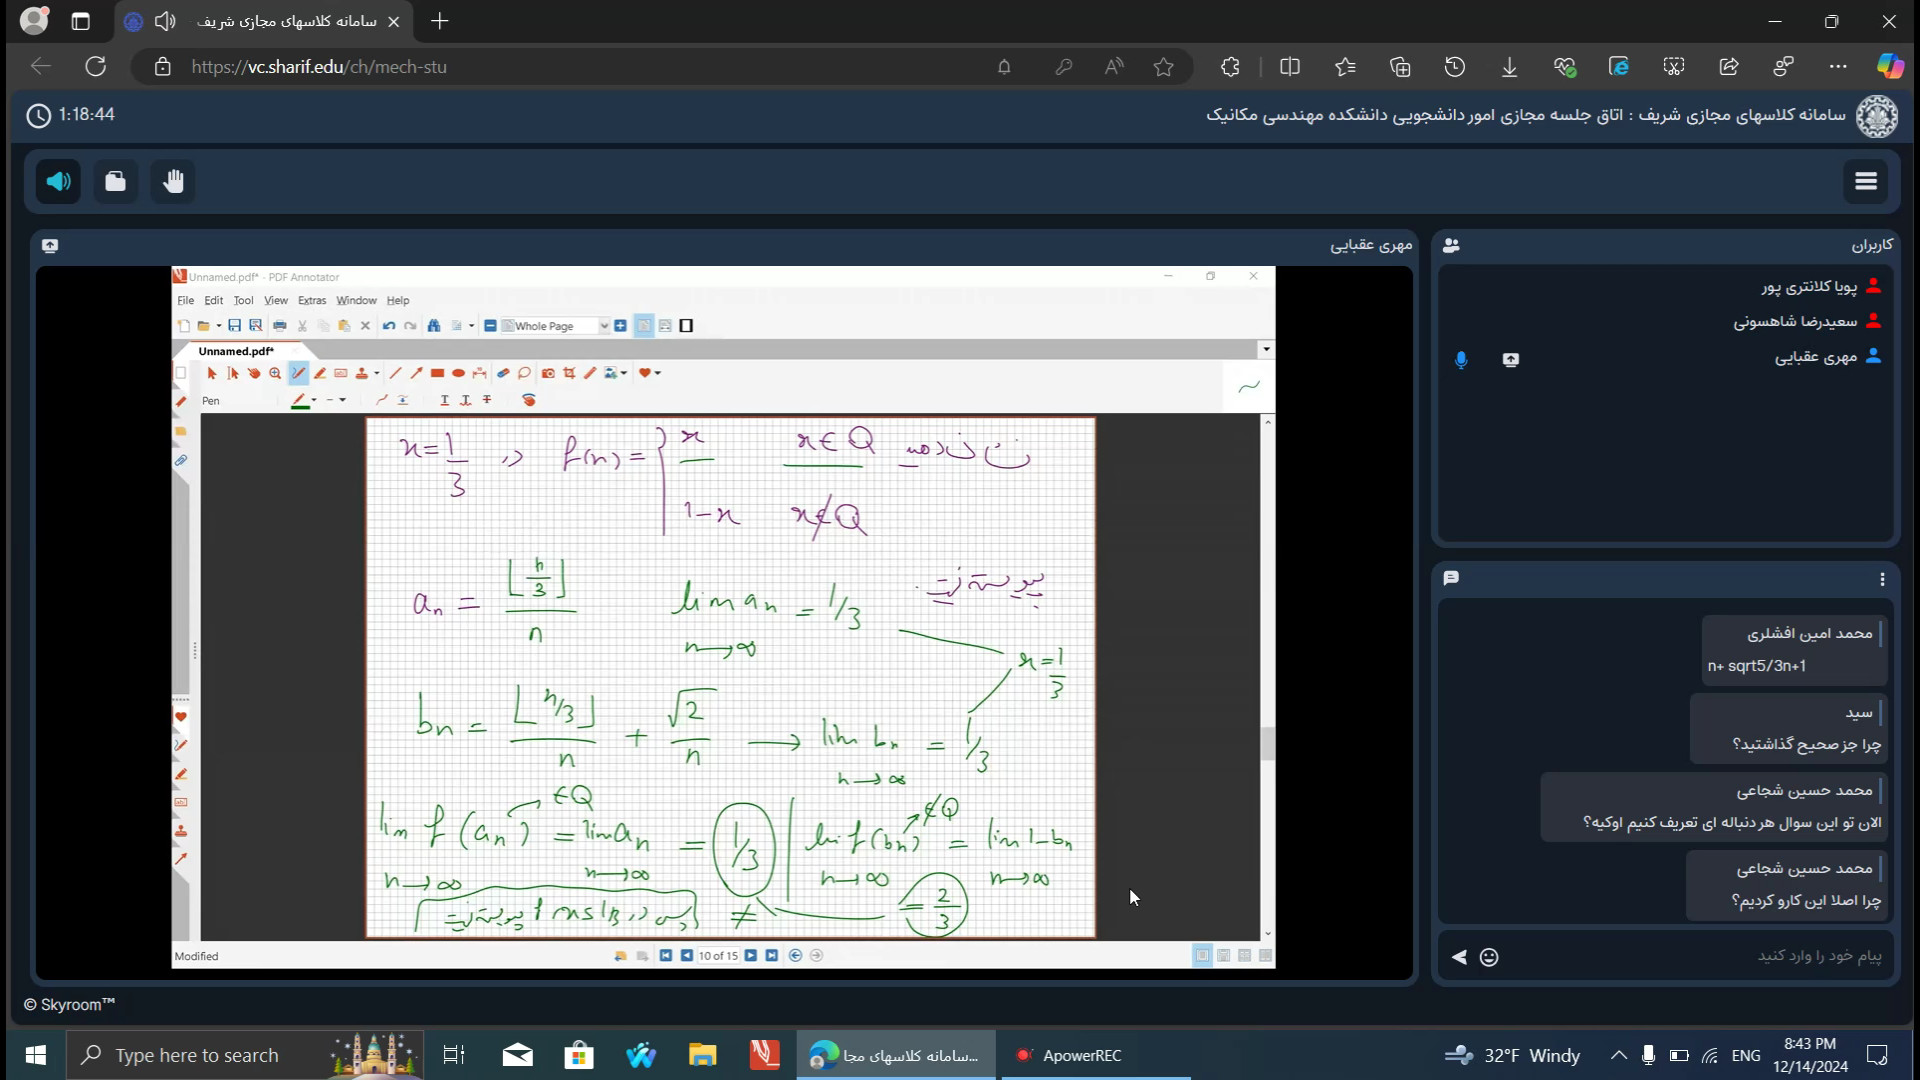Viewport: 1920px width, 1080px height.
Task: Click the users panel people icon
Action: tap(1451, 245)
